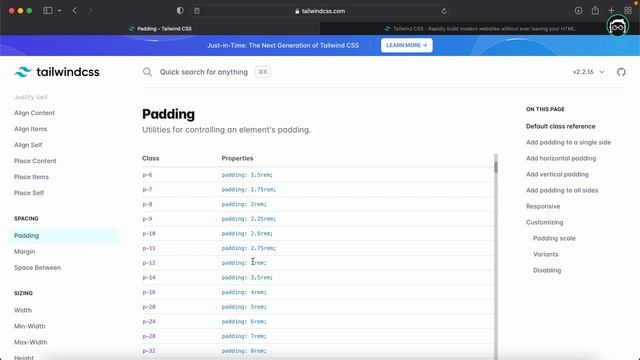The width and height of the screenshot is (640, 360).
Task: Click the LEARN MORE banner button
Action: pyautogui.click(x=407, y=45)
